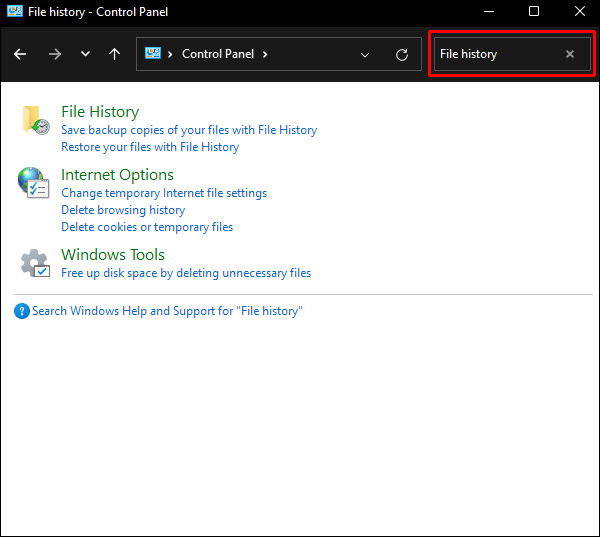Click inside the File history search field

coord(495,54)
